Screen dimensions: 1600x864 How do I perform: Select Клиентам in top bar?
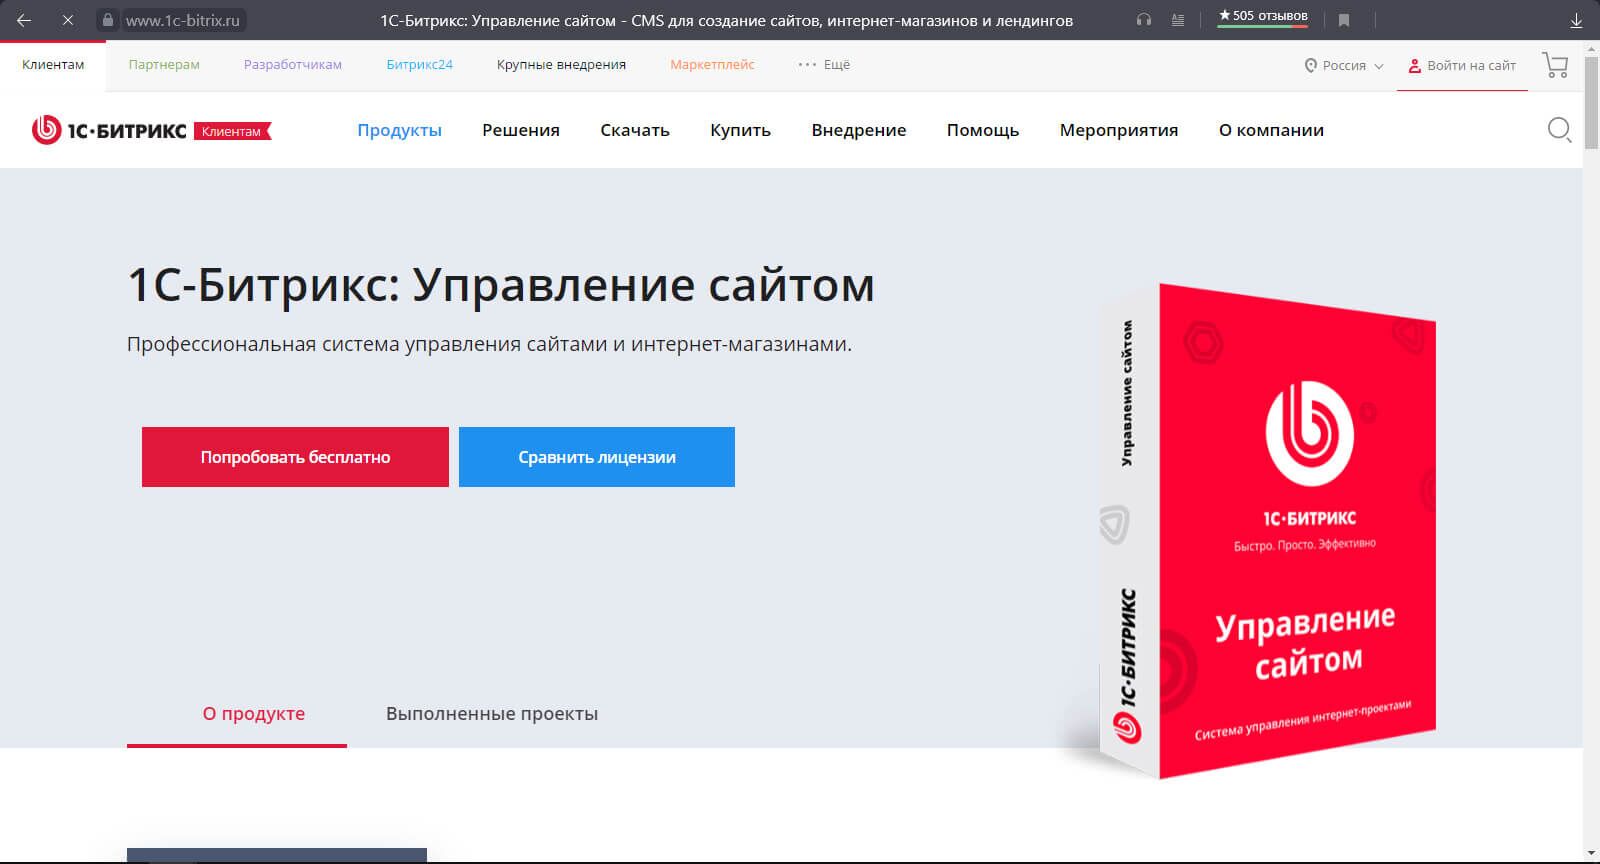coord(53,64)
